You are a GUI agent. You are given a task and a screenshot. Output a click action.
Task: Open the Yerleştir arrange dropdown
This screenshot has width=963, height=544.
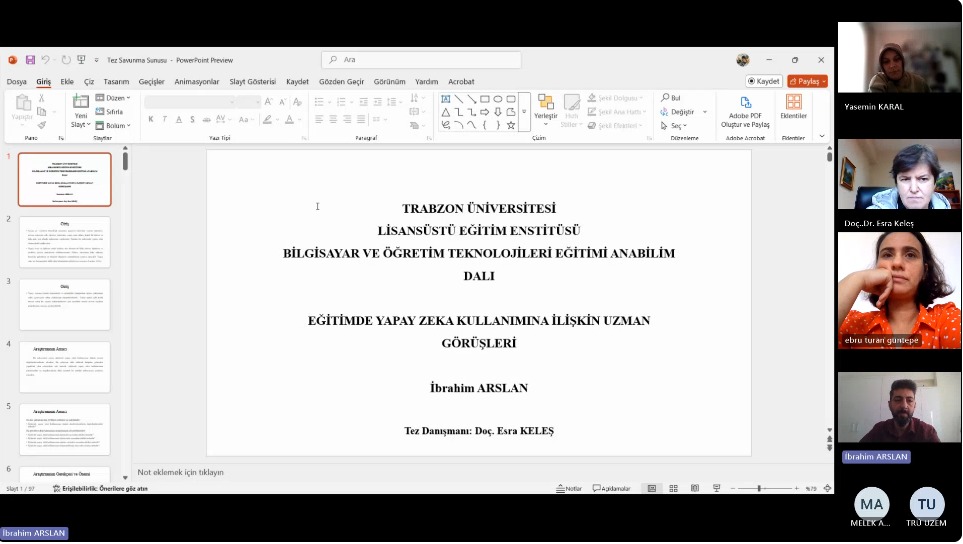545,111
